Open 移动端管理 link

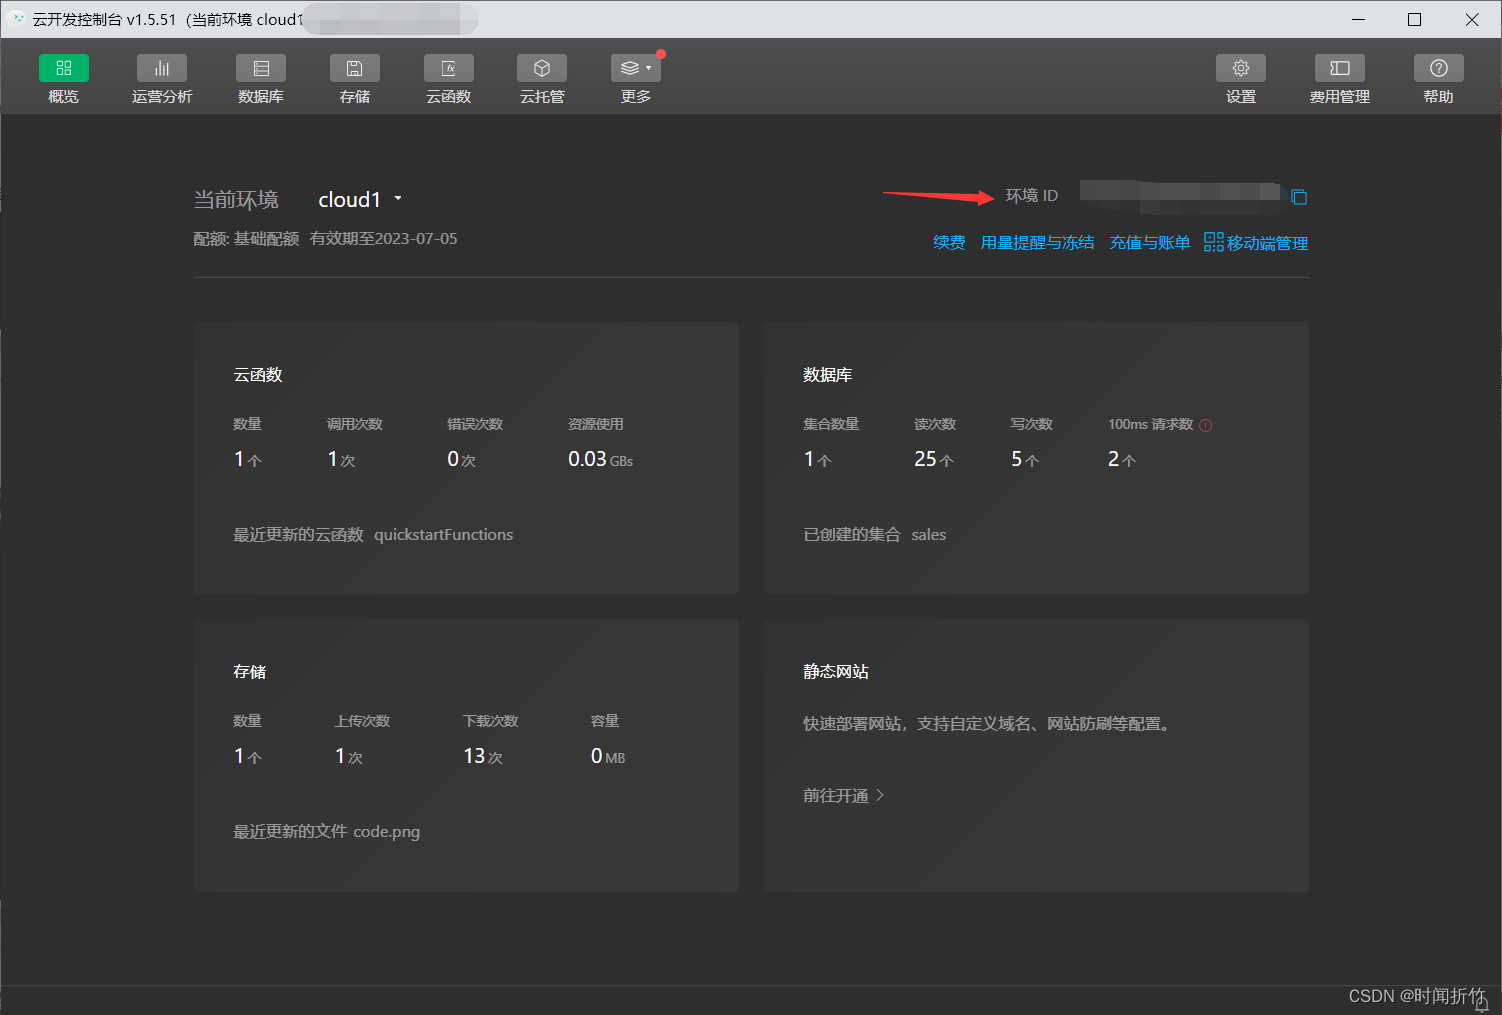(1267, 243)
